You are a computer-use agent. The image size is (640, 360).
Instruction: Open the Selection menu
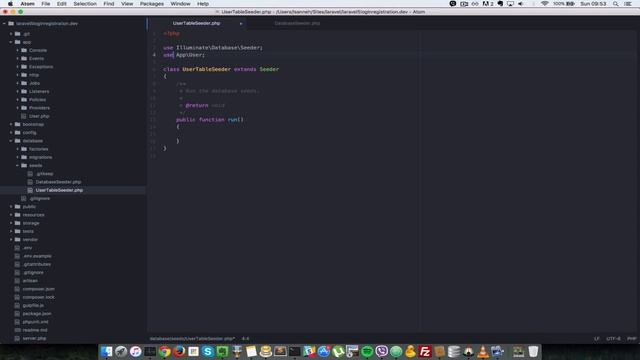tap(85, 4)
